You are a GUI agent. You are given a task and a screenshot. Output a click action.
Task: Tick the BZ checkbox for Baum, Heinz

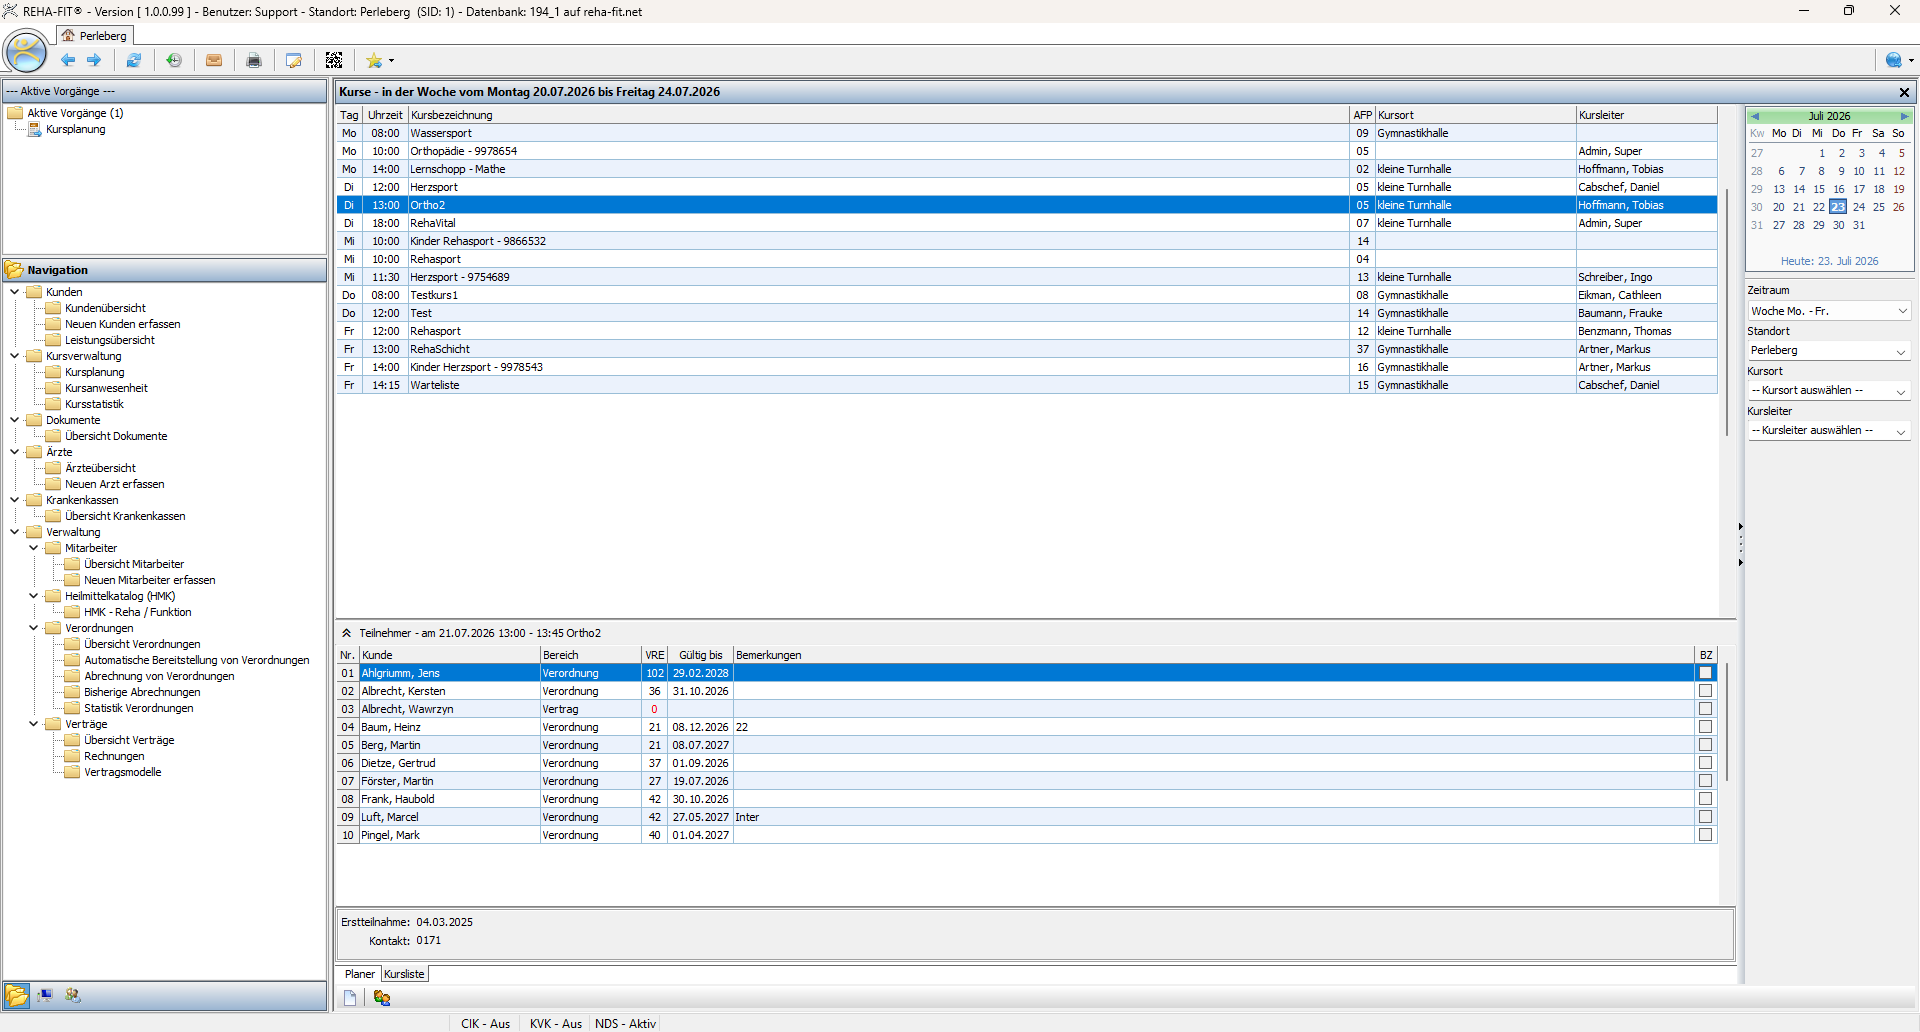tap(1706, 727)
